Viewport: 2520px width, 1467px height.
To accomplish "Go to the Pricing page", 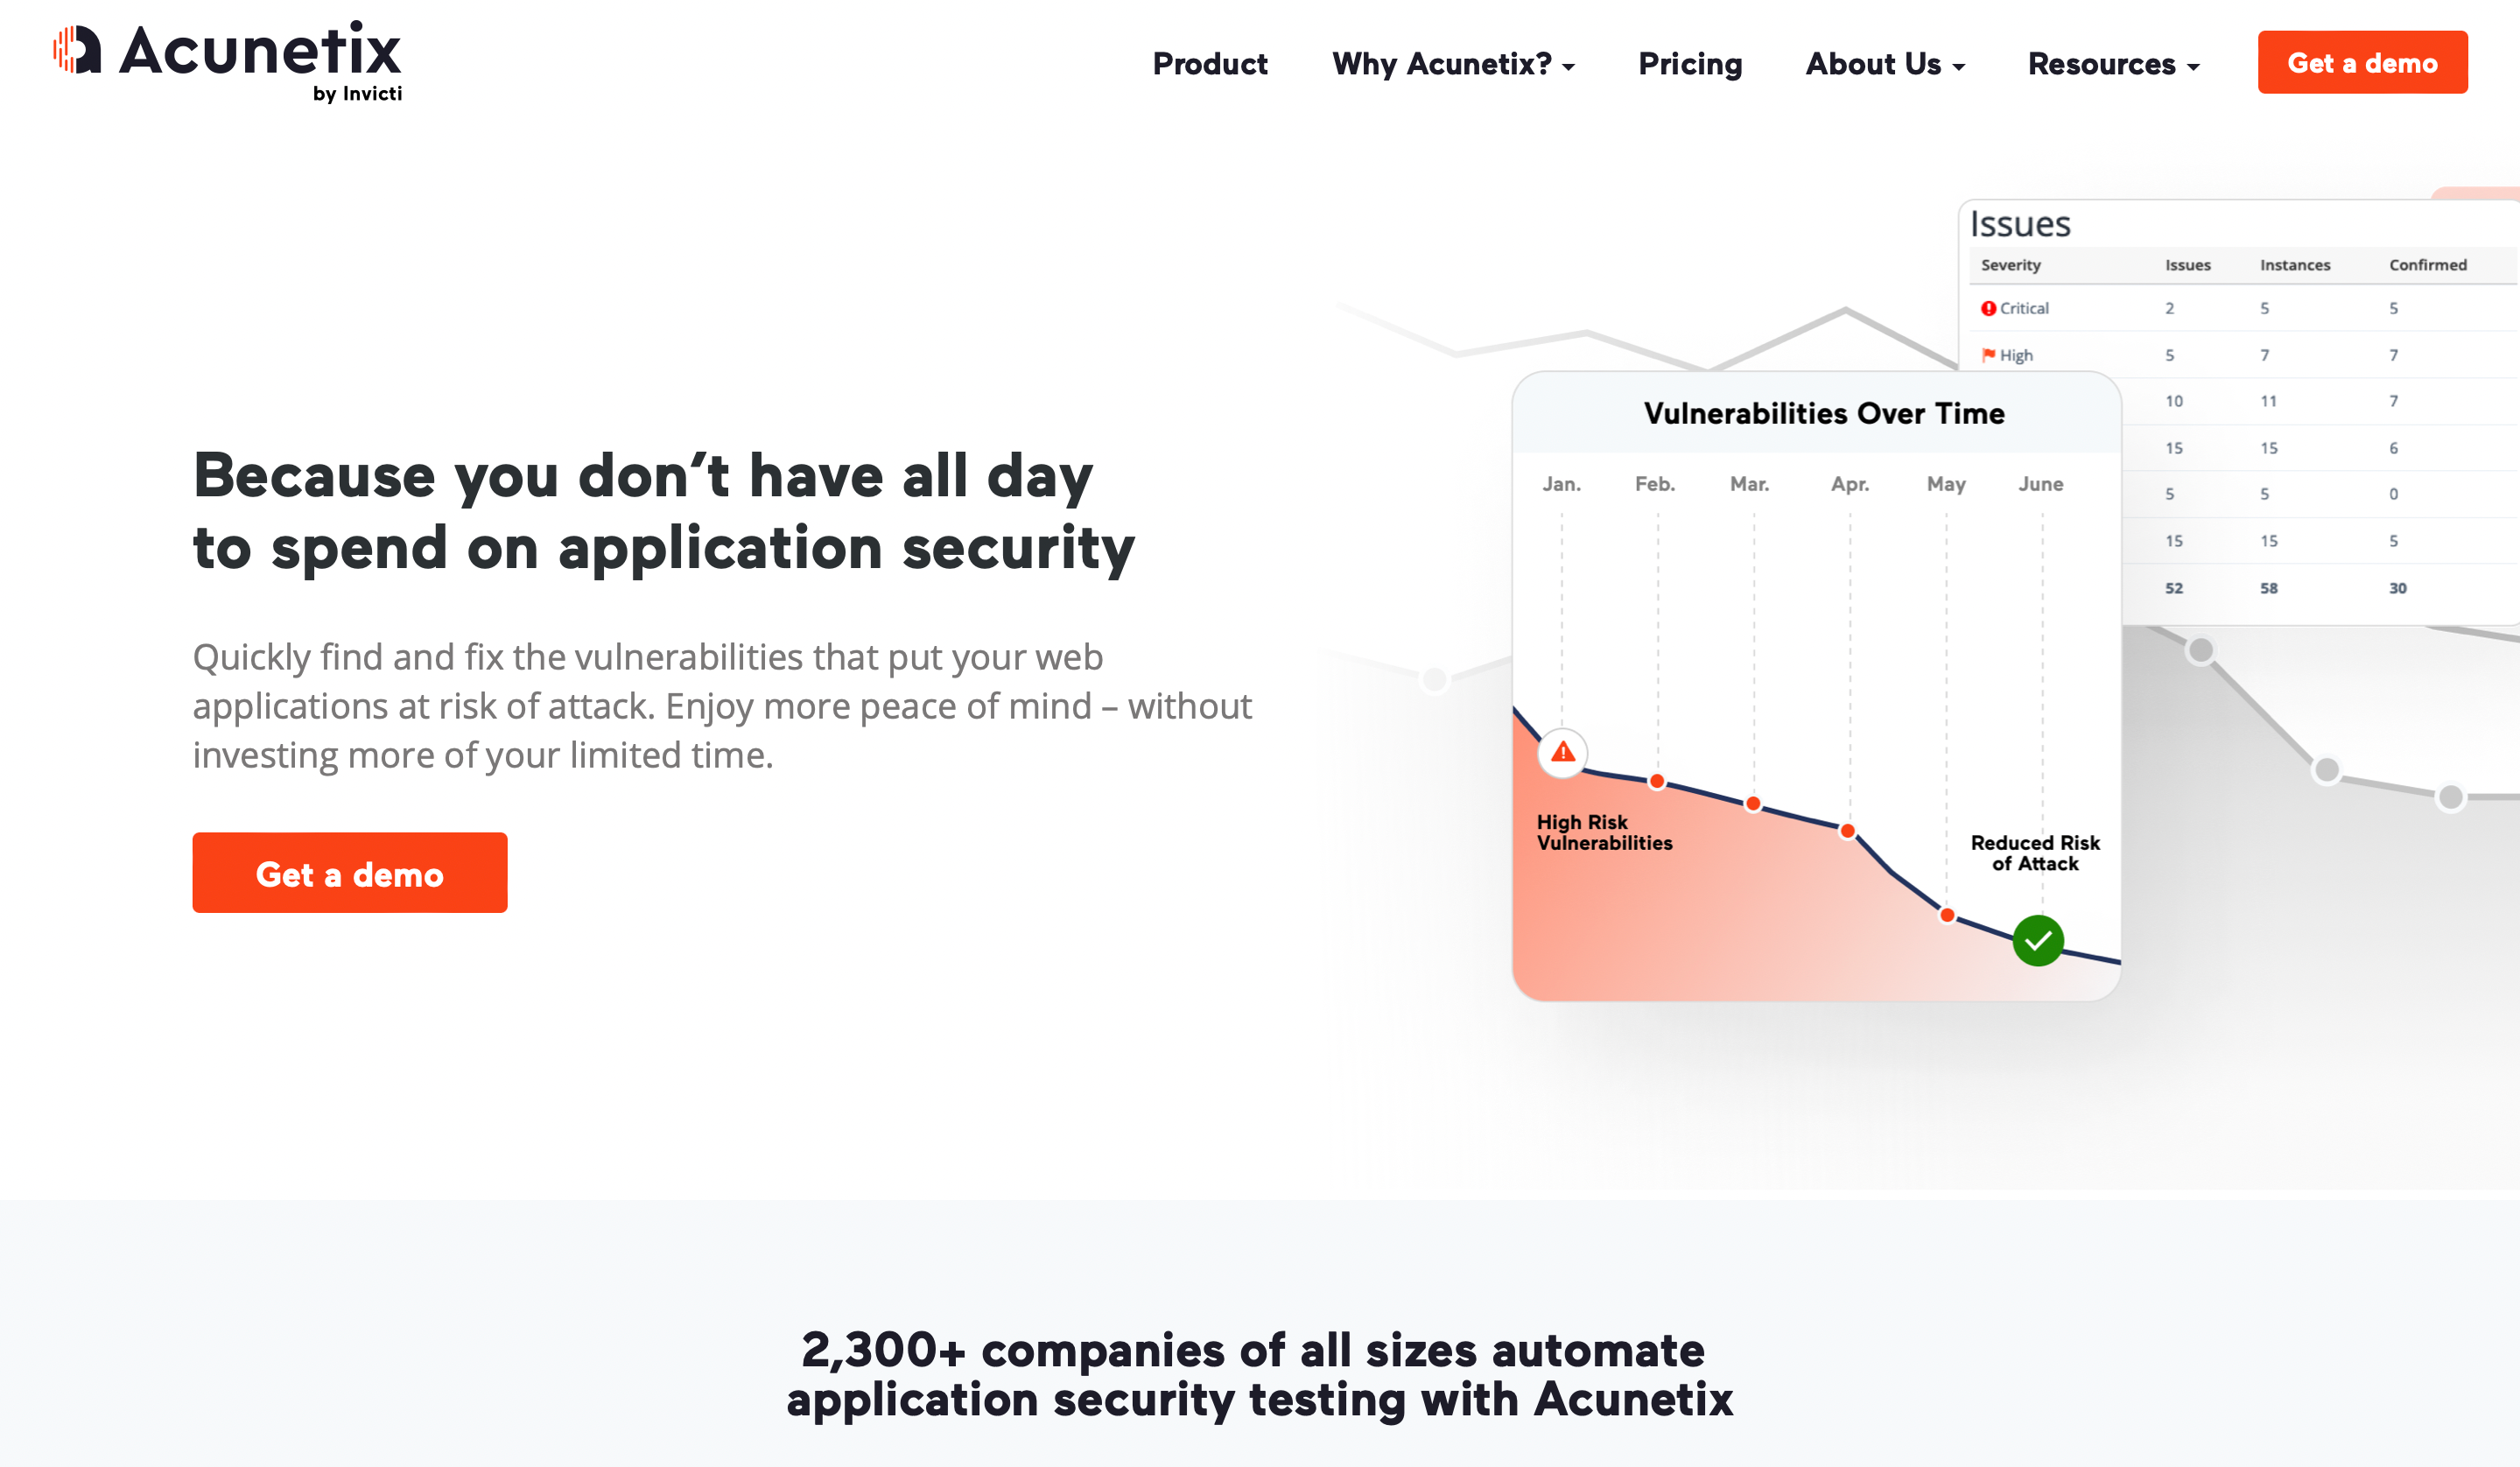I will click(1690, 64).
